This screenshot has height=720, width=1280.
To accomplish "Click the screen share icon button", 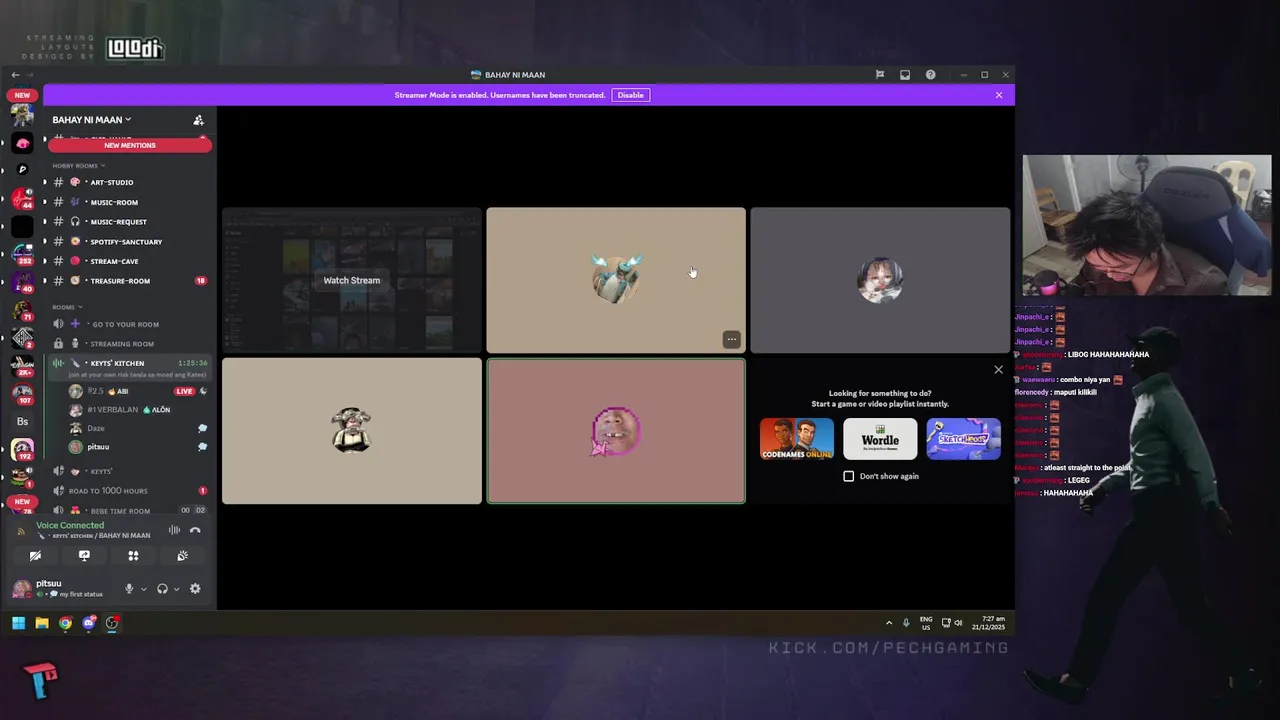I will [84, 555].
